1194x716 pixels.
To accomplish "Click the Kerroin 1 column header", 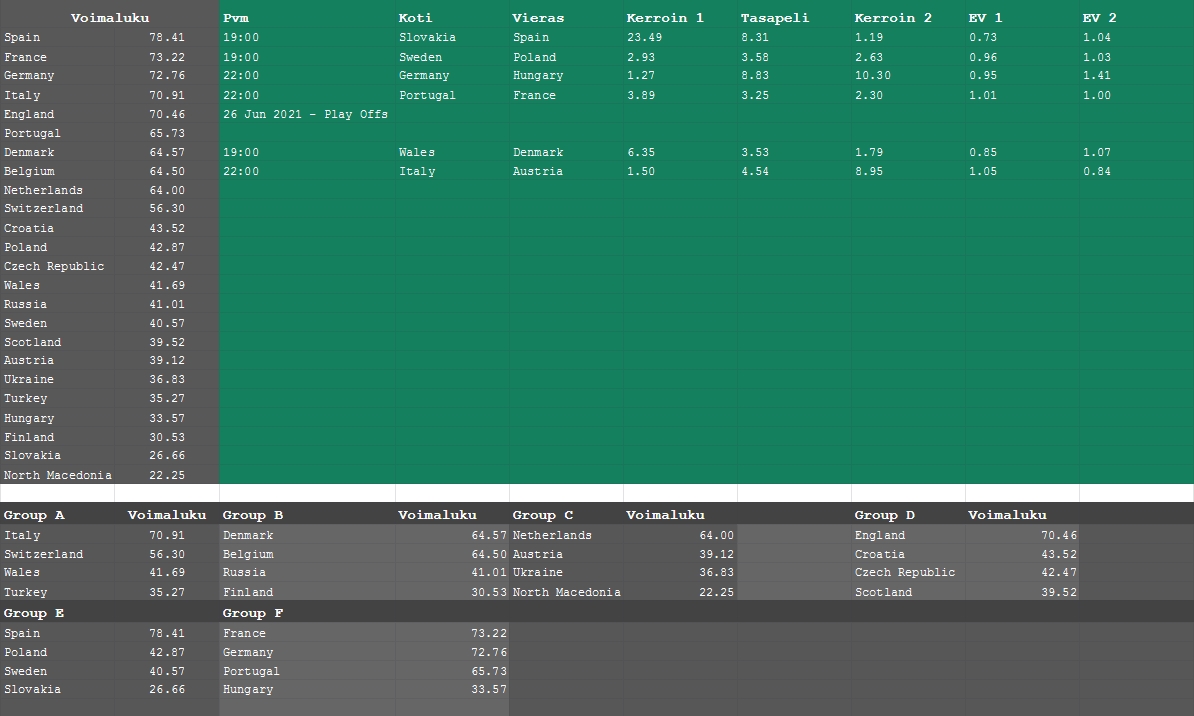I will click(665, 18).
